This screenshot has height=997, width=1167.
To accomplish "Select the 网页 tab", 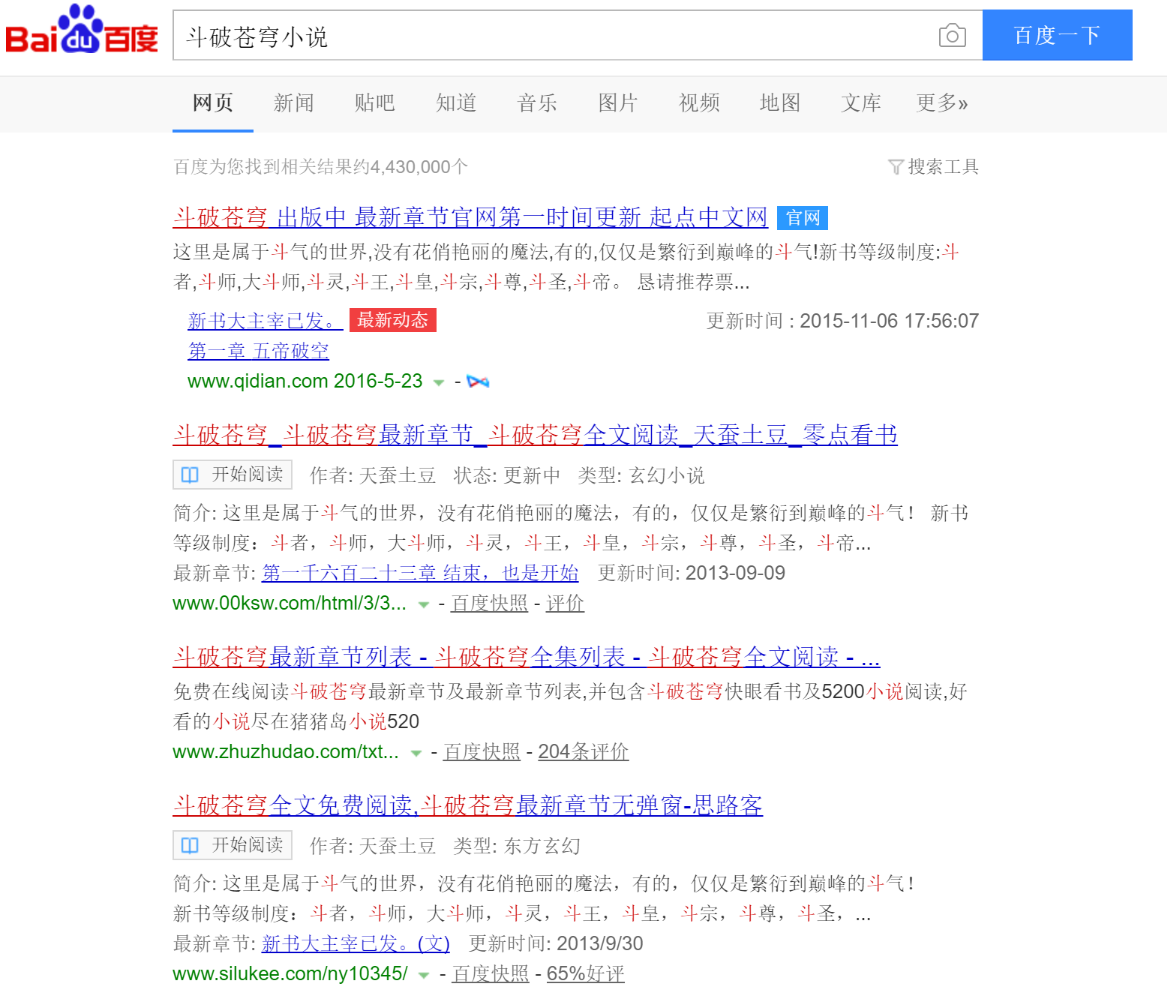I will point(213,103).
